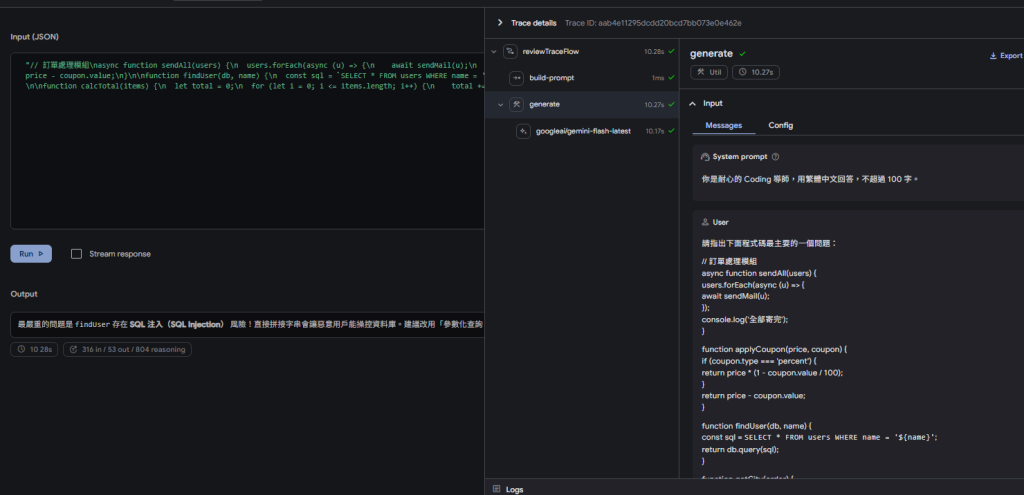Viewport: 1024px width, 495px height.
Task: Click the build-prompt step icon
Action: [516, 78]
